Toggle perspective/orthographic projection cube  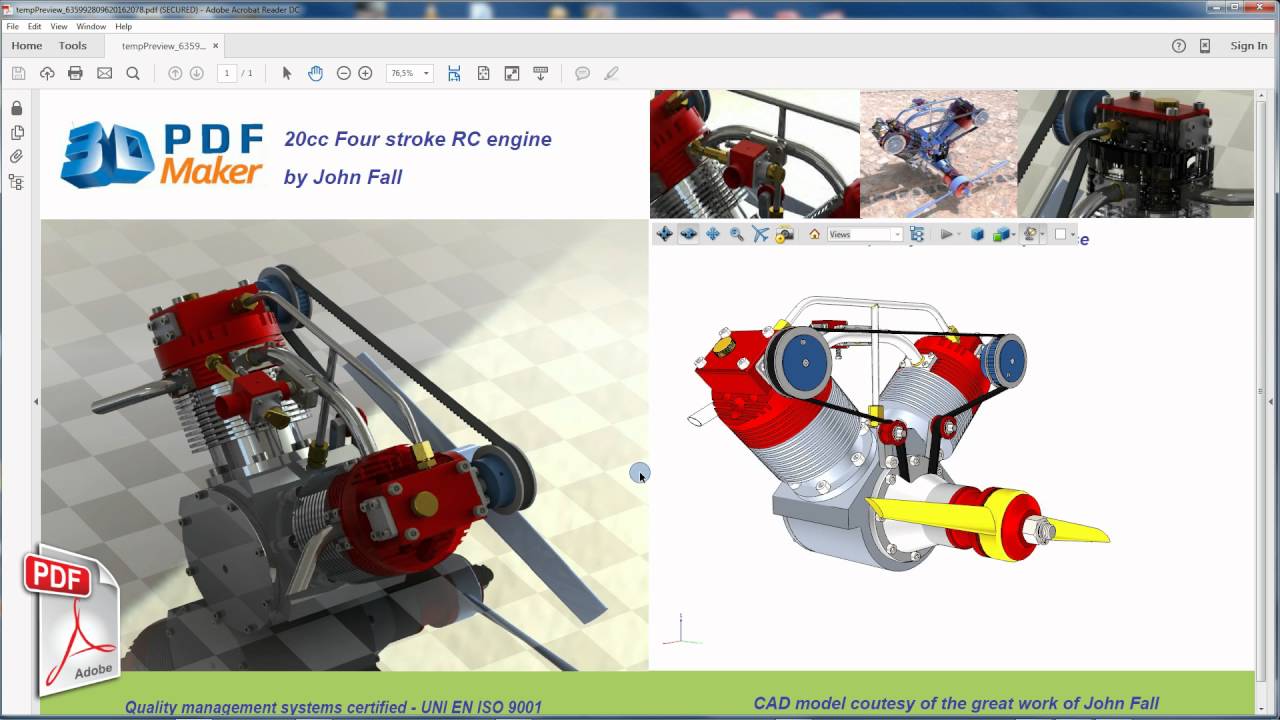point(977,234)
